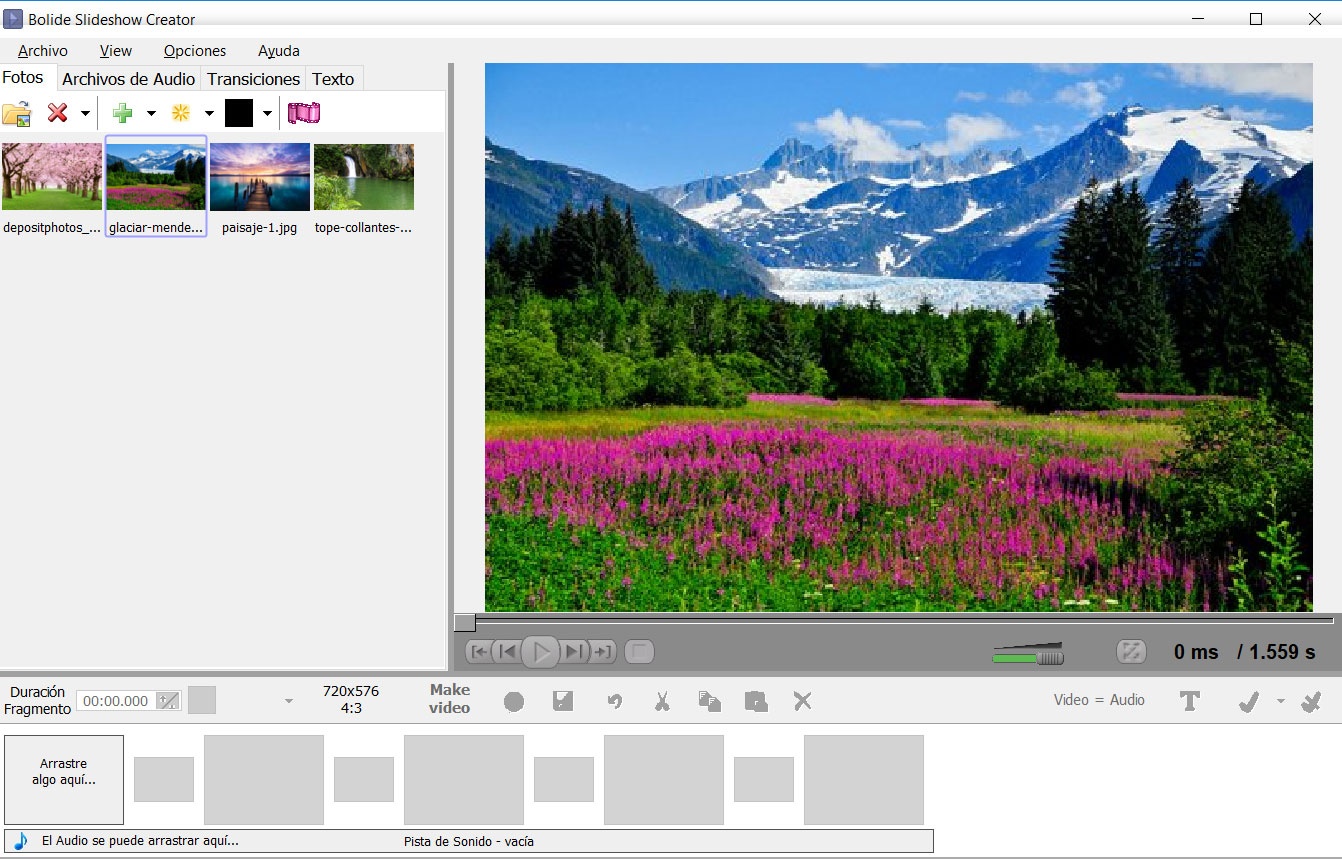Image resolution: width=1342 pixels, height=859 pixels.
Task: Click the scissors cut icon
Action: pyautogui.click(x=662, y=701)
